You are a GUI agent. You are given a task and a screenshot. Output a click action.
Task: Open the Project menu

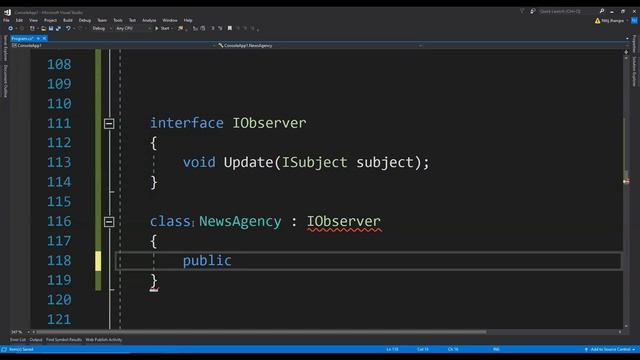tap(50, 20)
